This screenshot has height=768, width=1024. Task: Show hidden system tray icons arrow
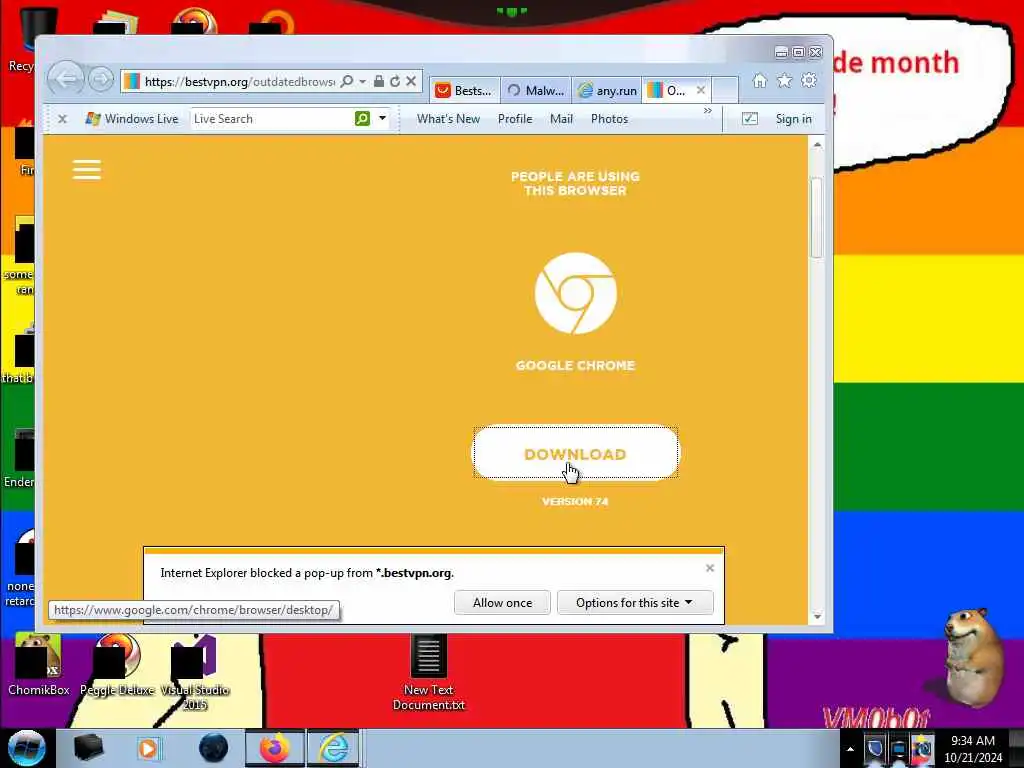coord(850,749)
